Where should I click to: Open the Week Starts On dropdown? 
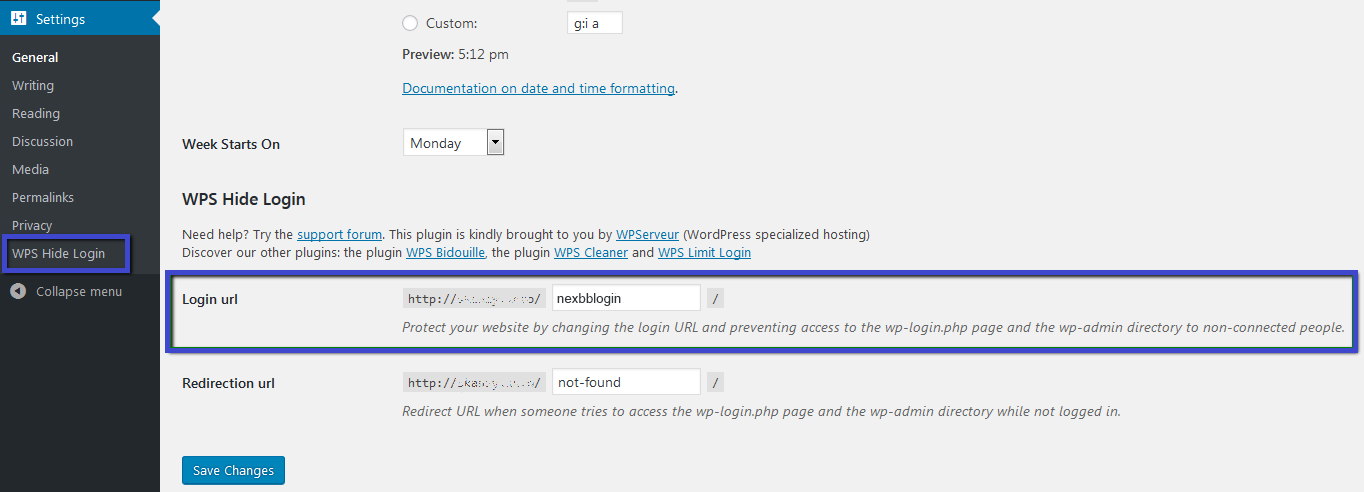454,143
